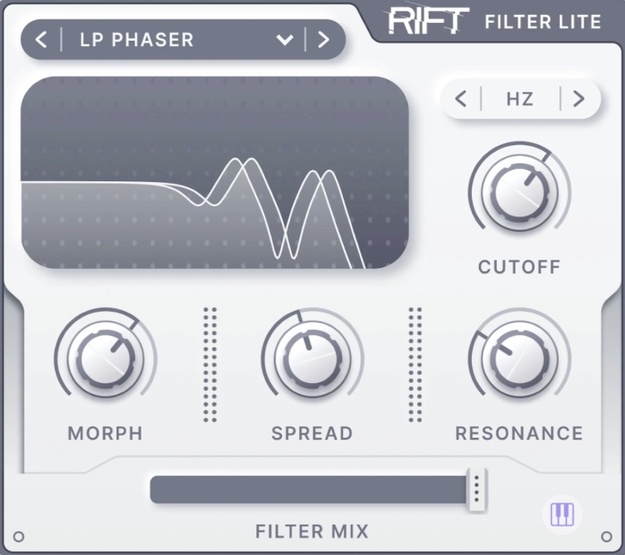Click the filter response curve display
Image resolution: width=625 pixels, height=555 pixels.
[x=215, y=173]
